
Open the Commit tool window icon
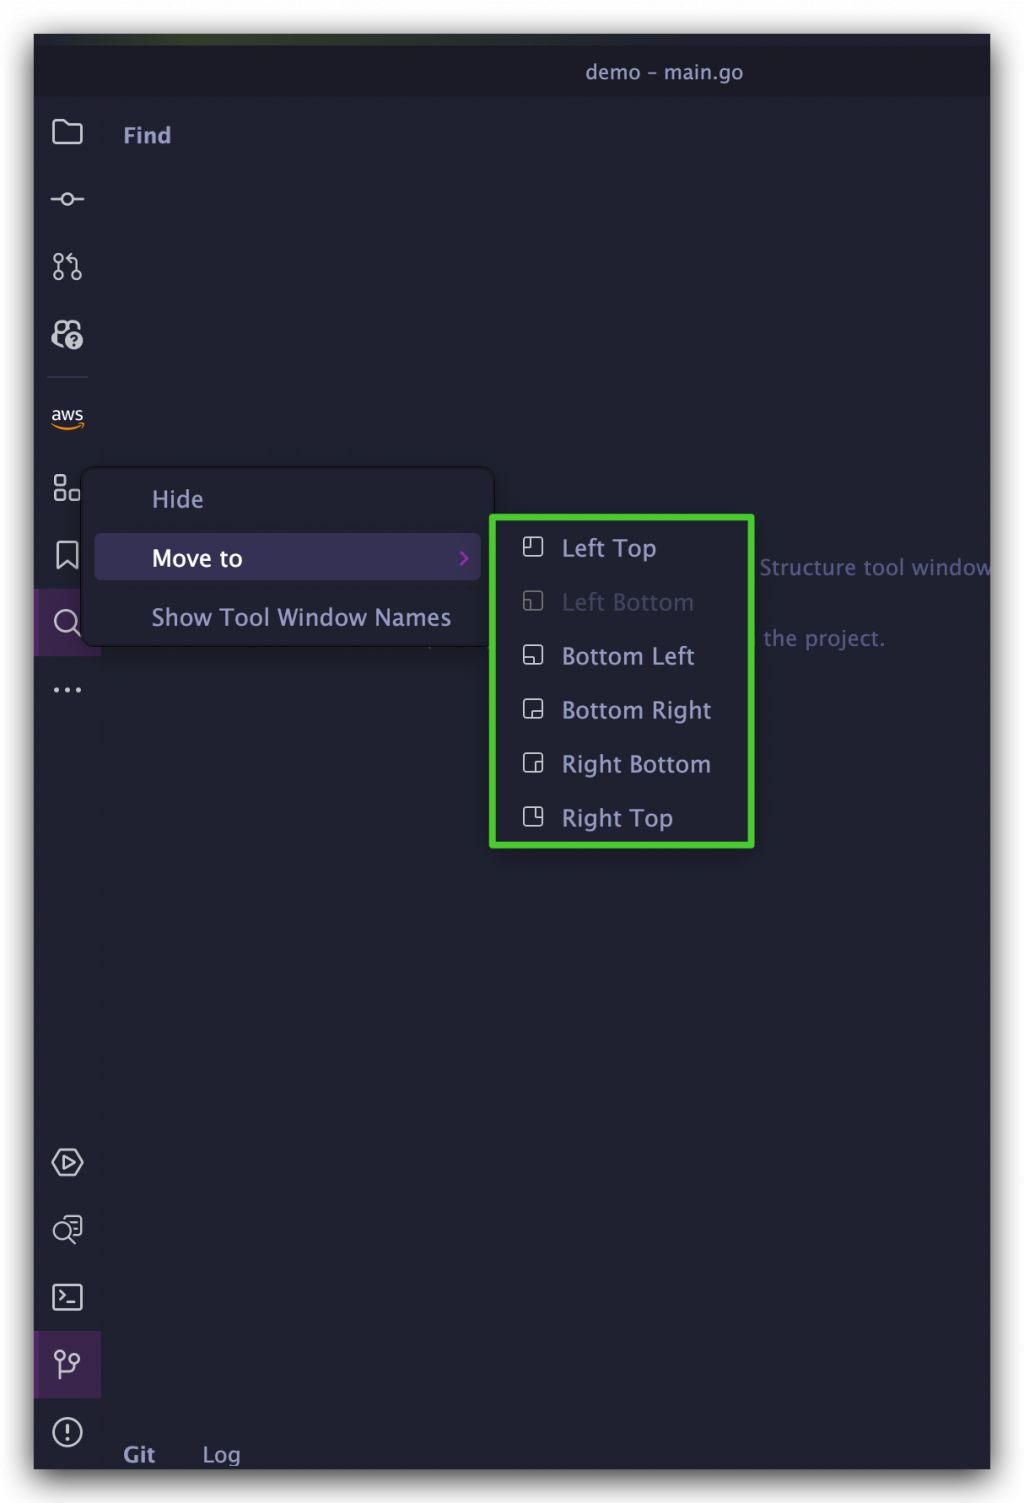point(67,199)
